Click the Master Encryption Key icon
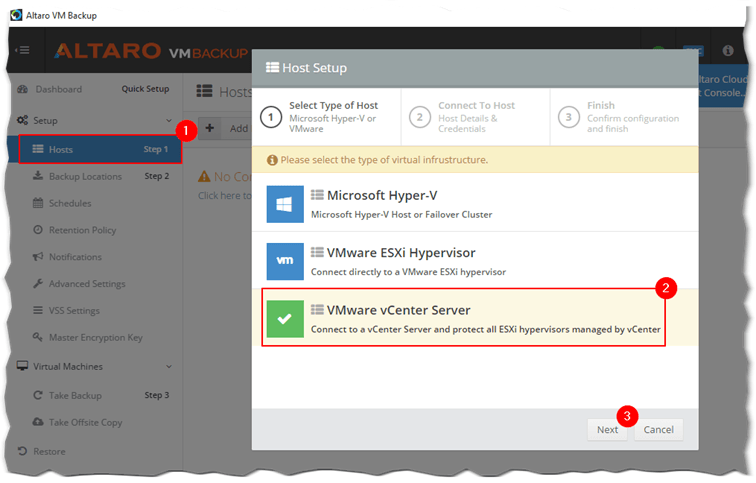Image resolution: width=756 pixels, height=483 pixels. pos(38,337)
